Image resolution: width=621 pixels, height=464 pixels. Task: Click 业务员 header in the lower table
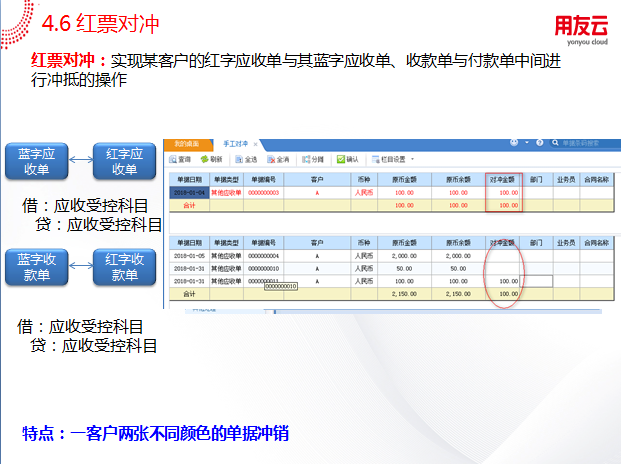coord(566,243)
